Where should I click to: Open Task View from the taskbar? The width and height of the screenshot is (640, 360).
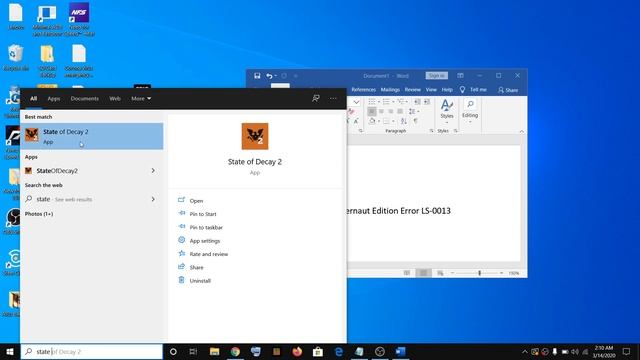click(193, 351)
